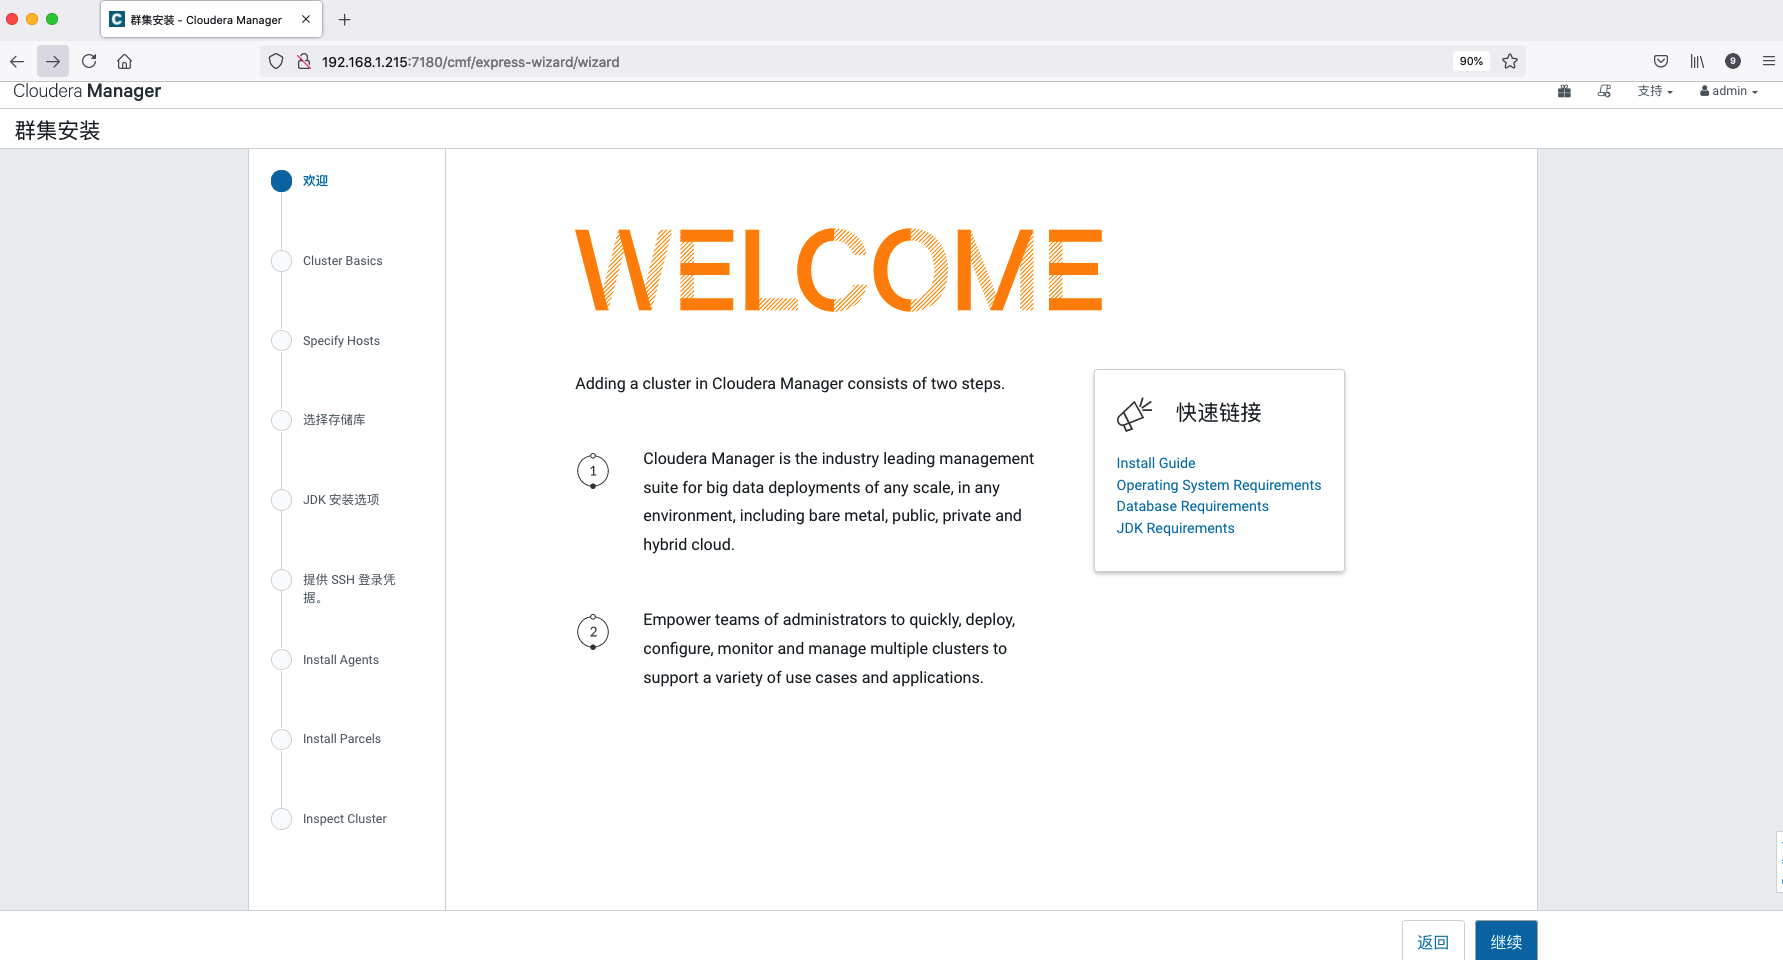Open the Firefox hamburger menu
Viewport: 1783px width, 960px height.
[x=1769, y=61]
